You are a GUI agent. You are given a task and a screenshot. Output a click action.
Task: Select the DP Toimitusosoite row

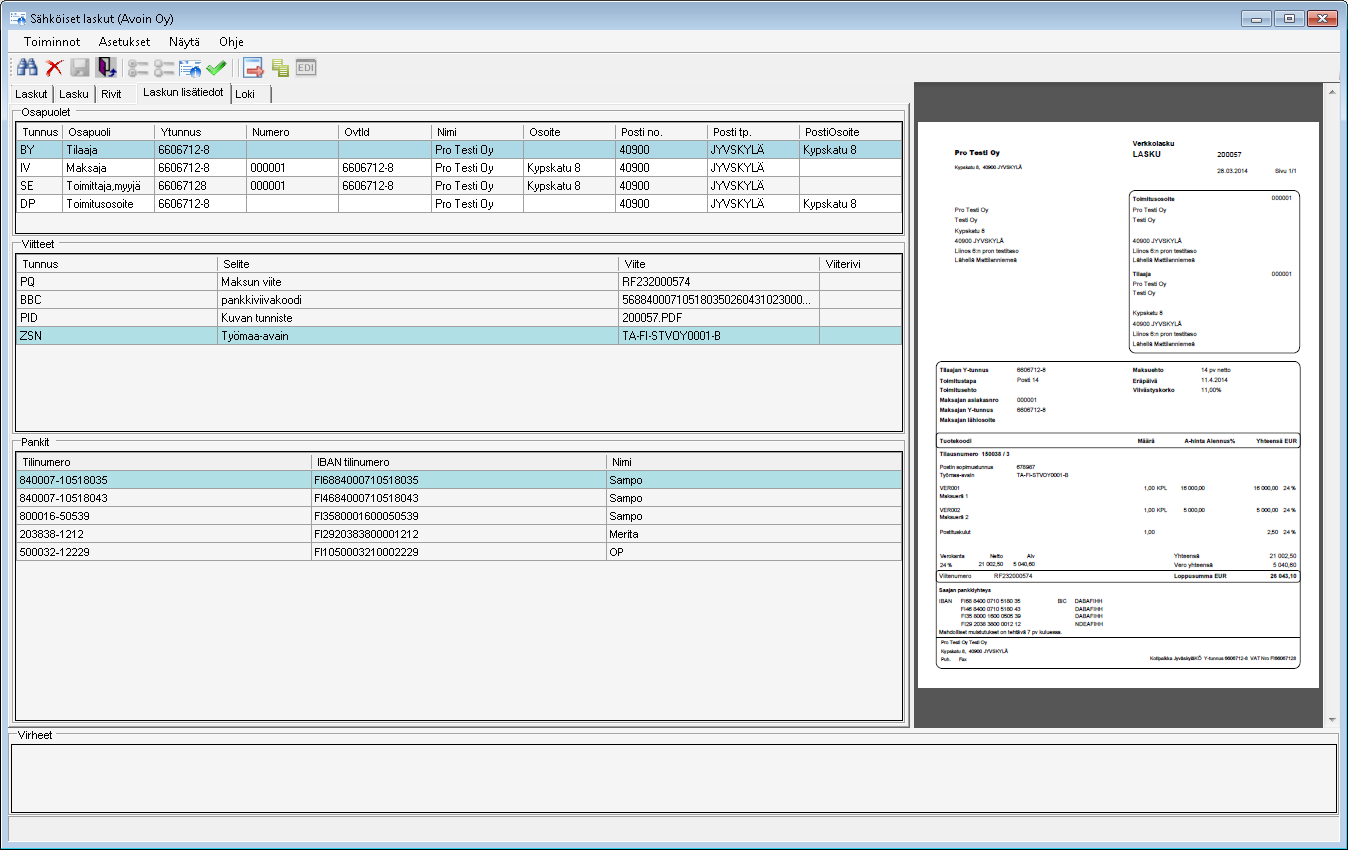point(458,203)
